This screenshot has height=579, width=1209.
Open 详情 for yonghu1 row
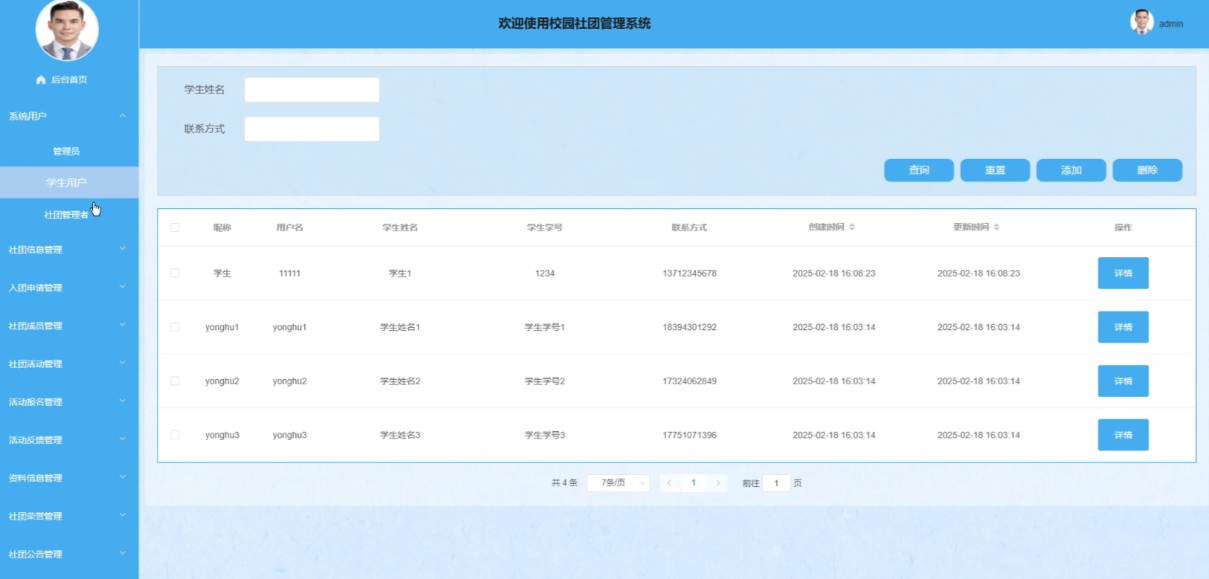pos(1123,327)
